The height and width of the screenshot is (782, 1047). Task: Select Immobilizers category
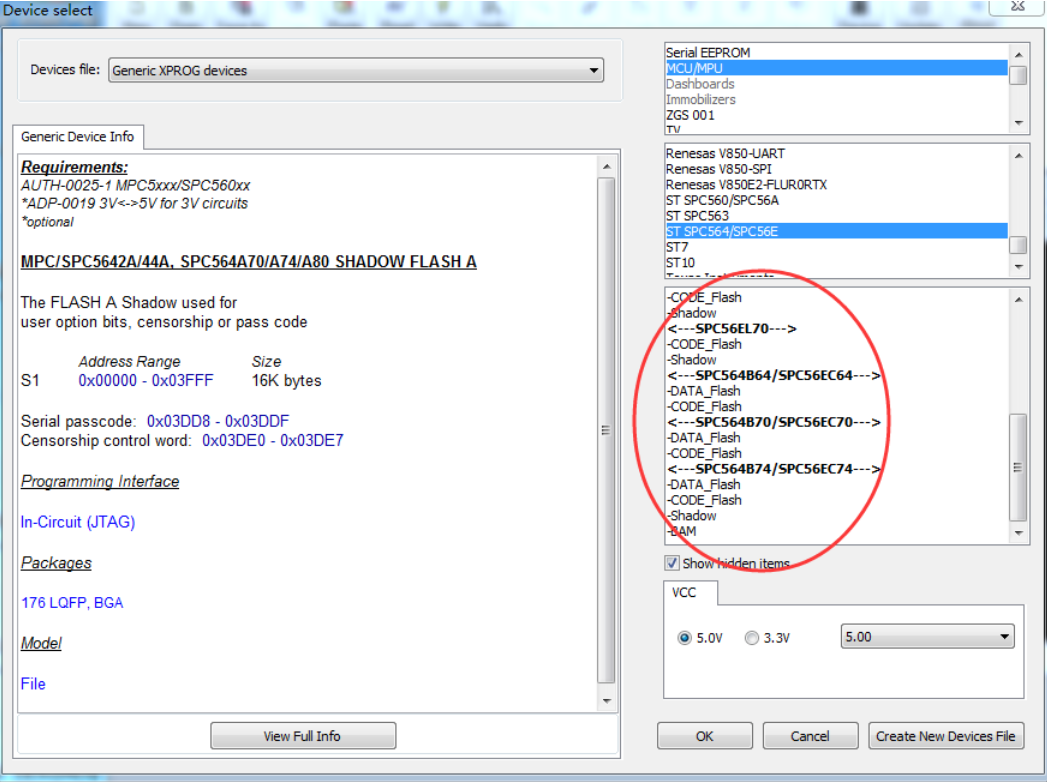point(836,100)
